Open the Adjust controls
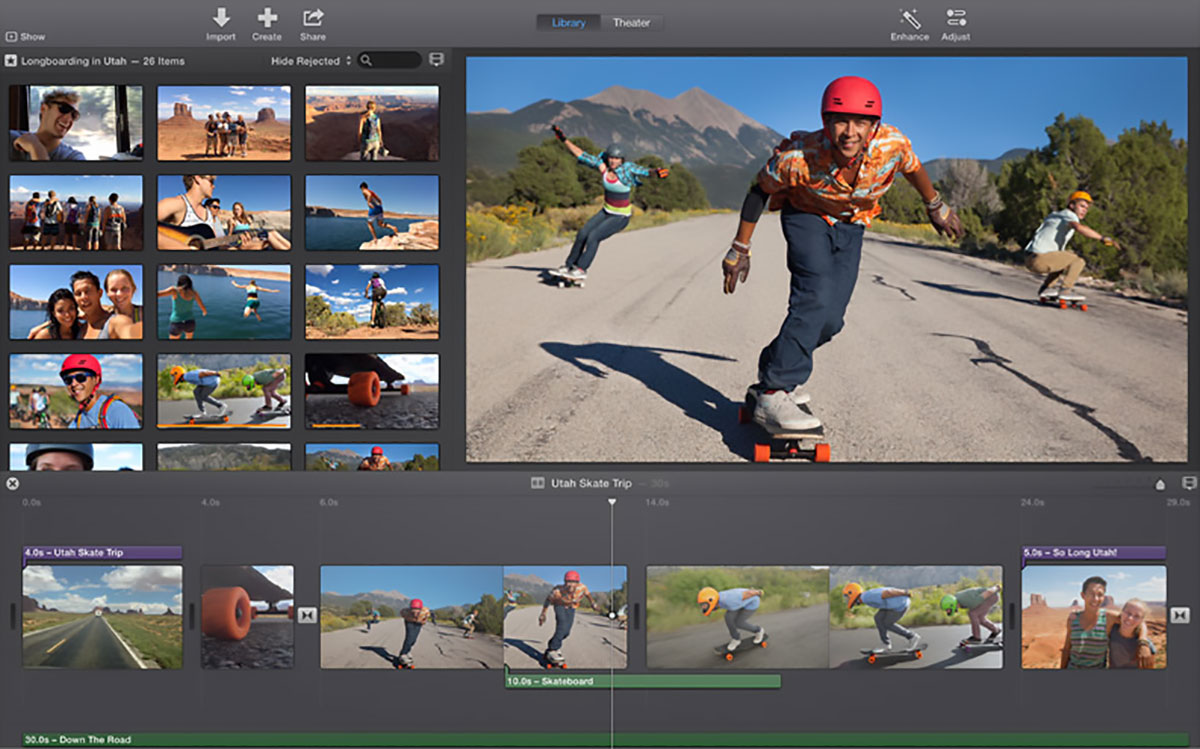This screenshot has width=1200, height=749. [x=956, y=18]
